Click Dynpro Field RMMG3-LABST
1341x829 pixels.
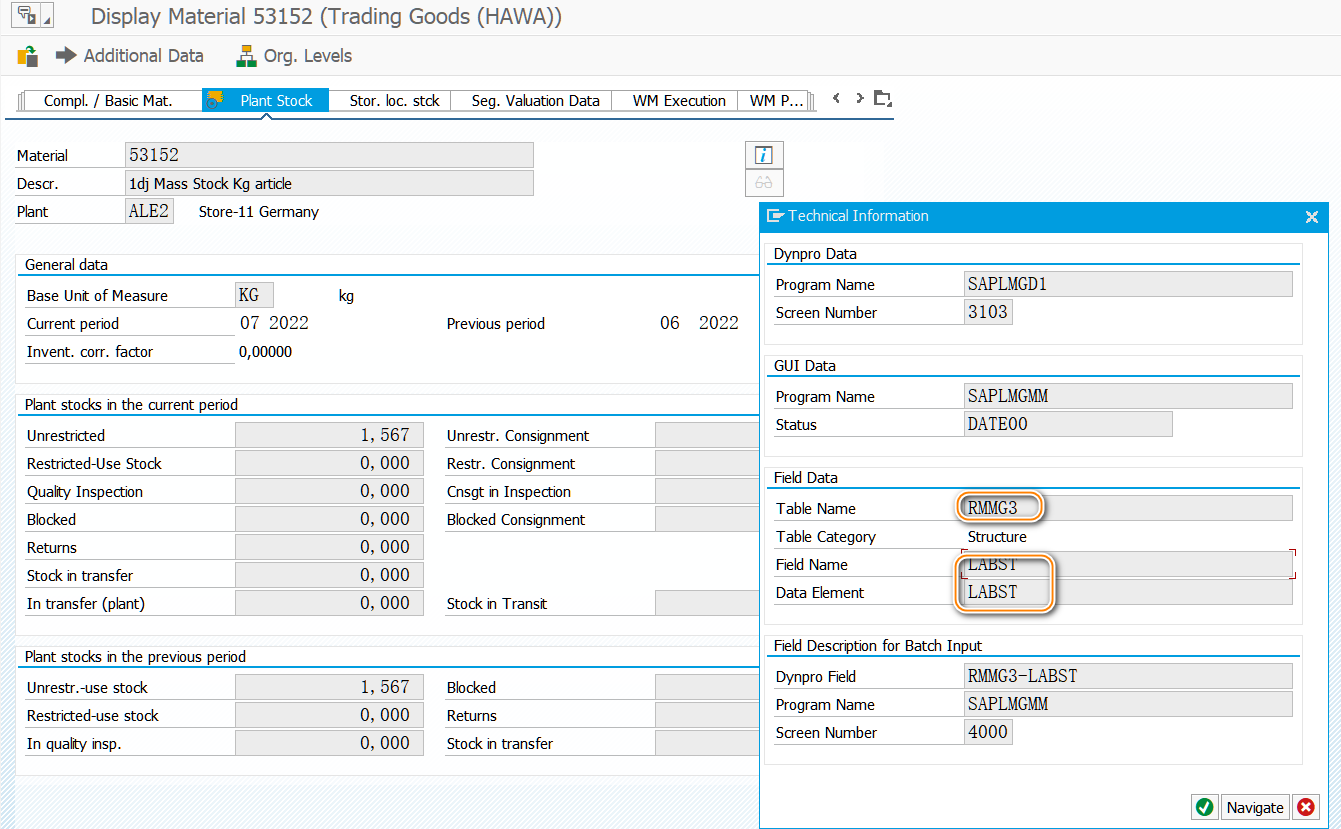click(x=1128, y=676)
